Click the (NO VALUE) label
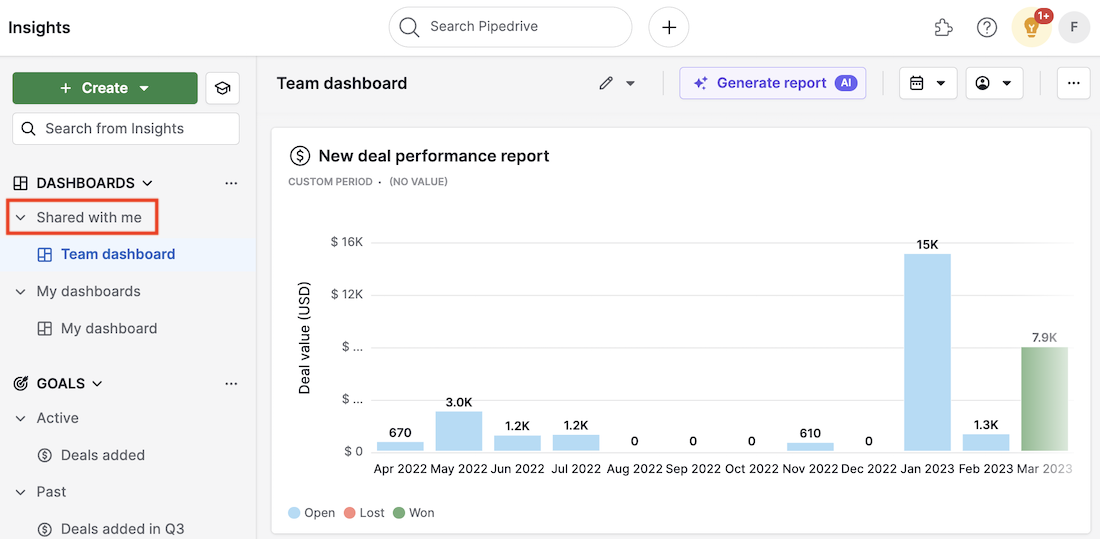1100x539 pixels. pos(418,182)
